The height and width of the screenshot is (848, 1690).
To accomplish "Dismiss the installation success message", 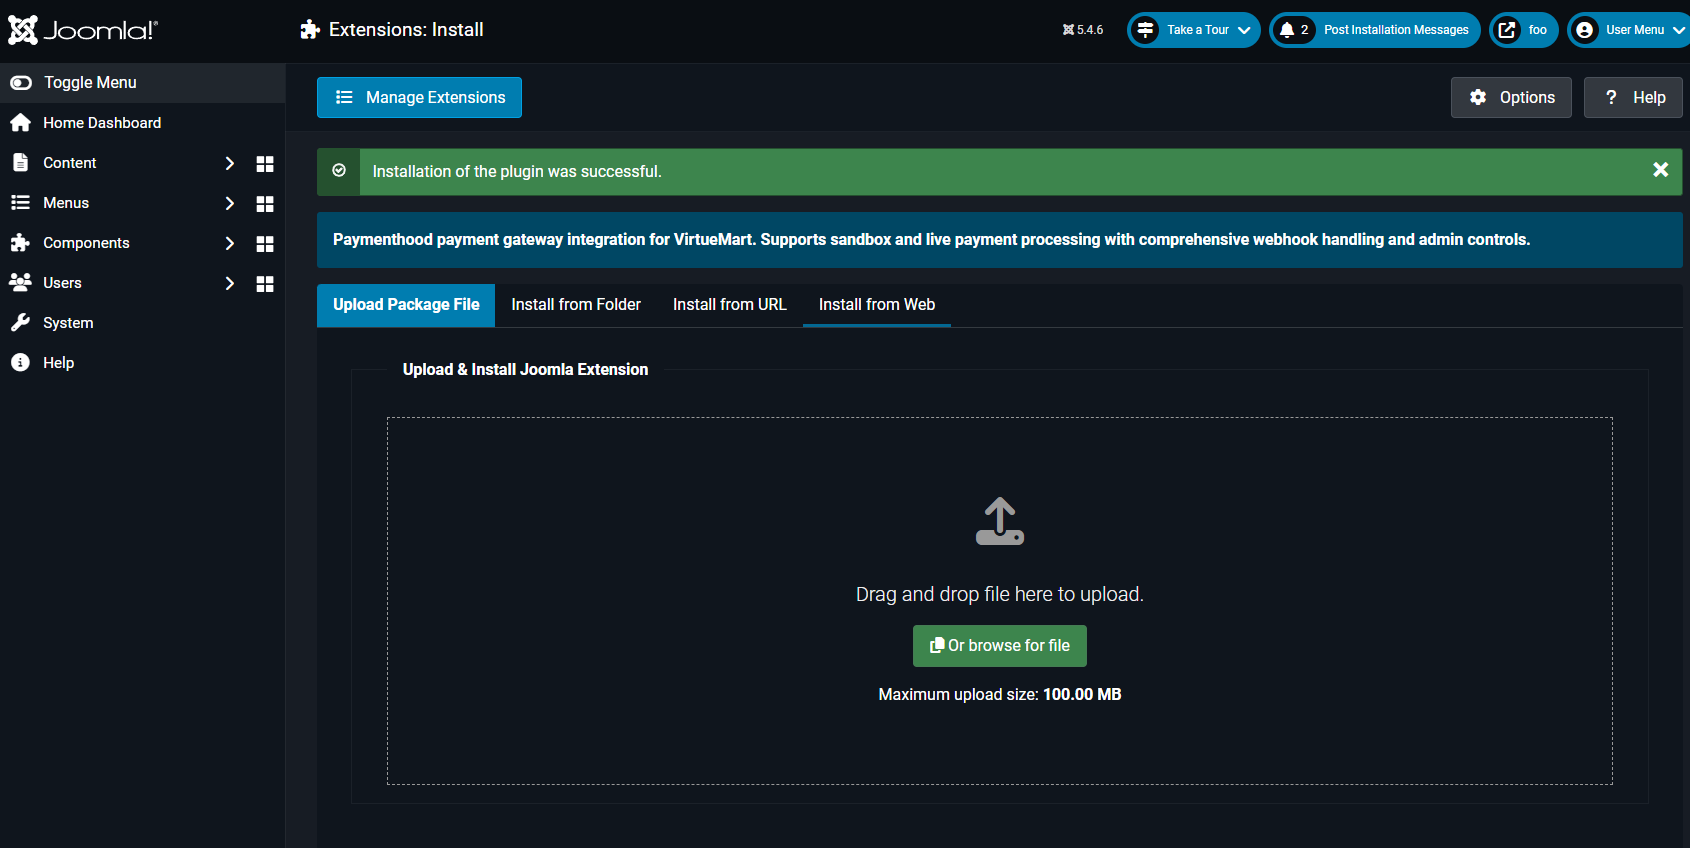I will (1661, 170).
